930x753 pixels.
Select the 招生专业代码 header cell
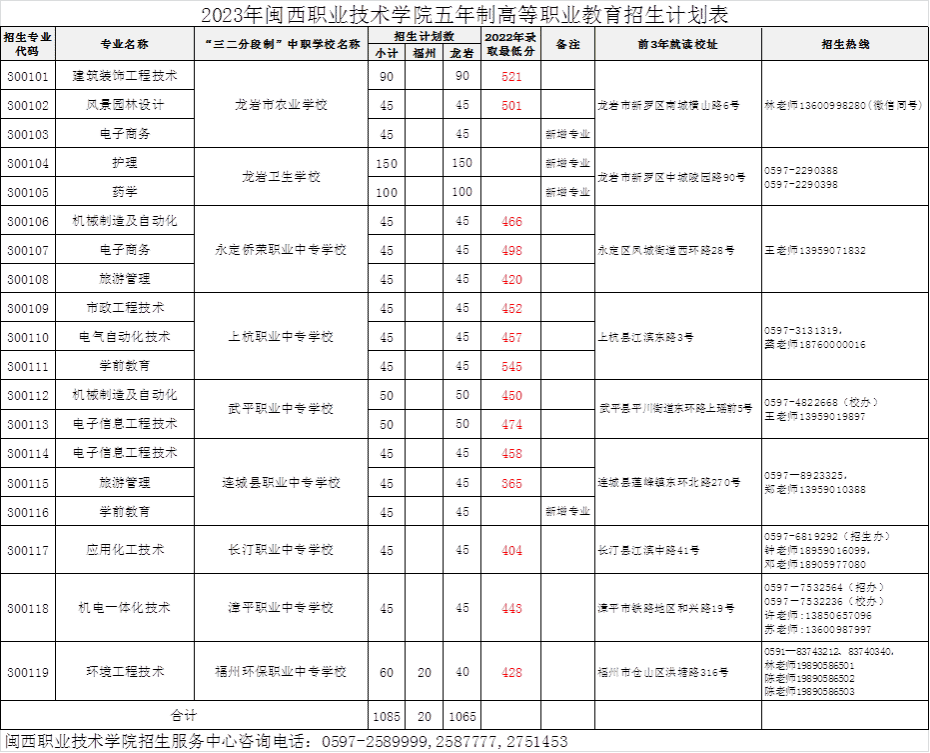(28, 45)
